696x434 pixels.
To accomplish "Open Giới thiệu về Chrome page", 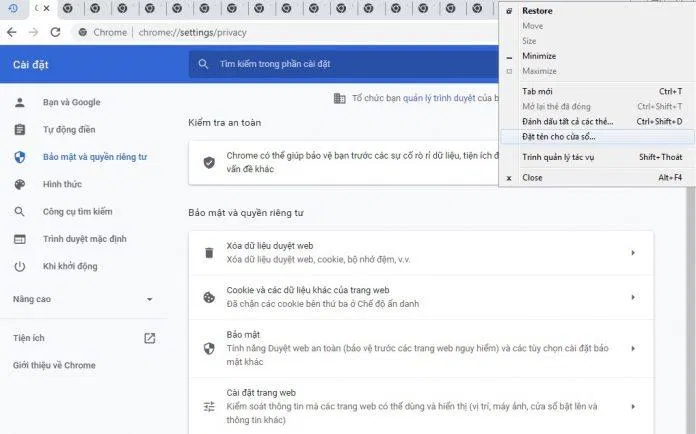I will pos(54,365).
